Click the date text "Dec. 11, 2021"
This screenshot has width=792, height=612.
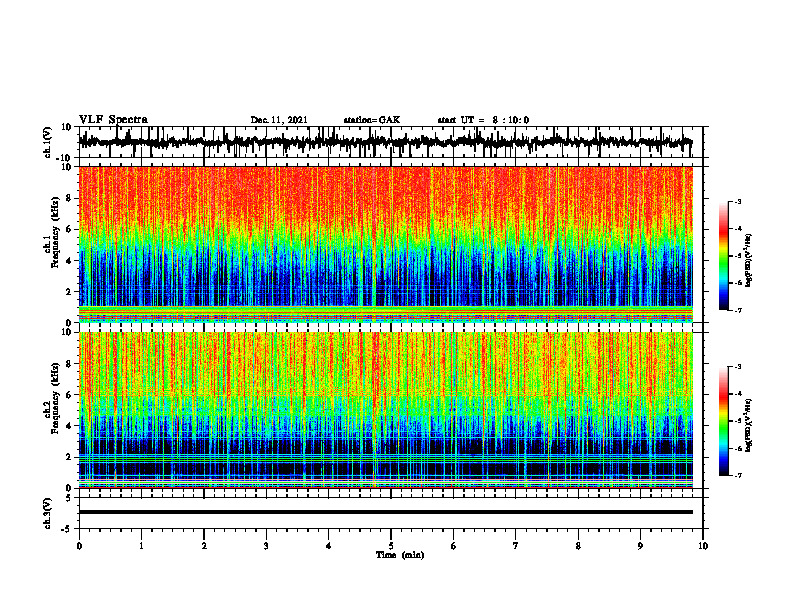coord(279,120)
